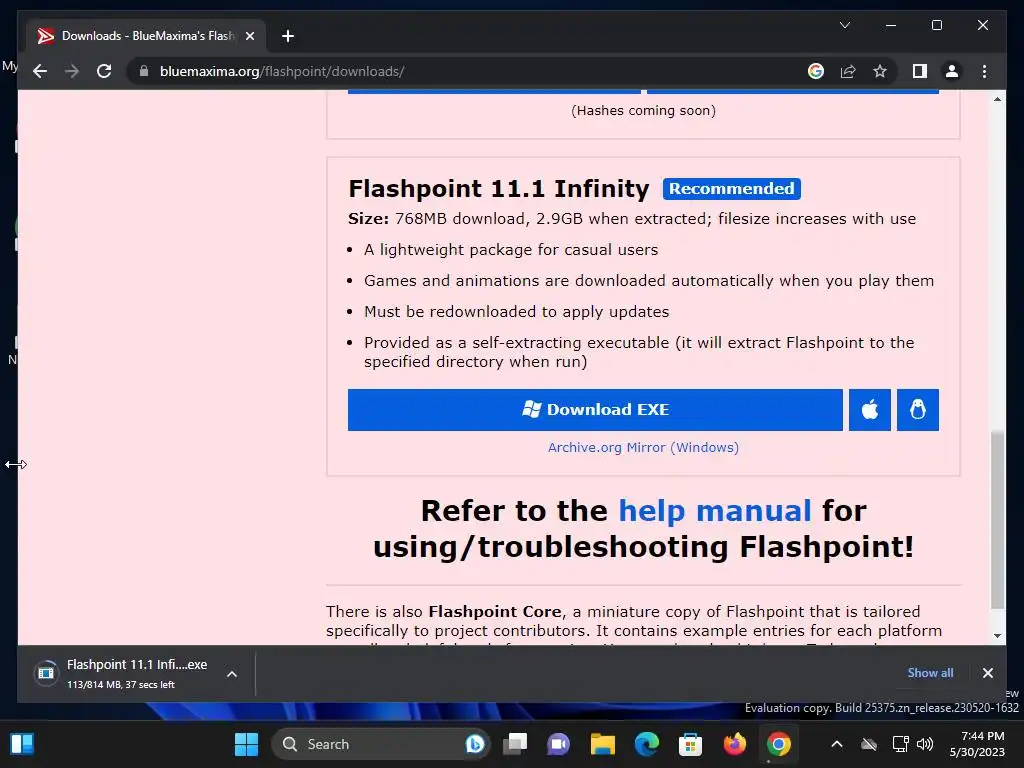Viewport: 1024px width, 768px height.
Task: Open Bing chat icon in search
Action: pyautogui.click(x=475, y=744)
